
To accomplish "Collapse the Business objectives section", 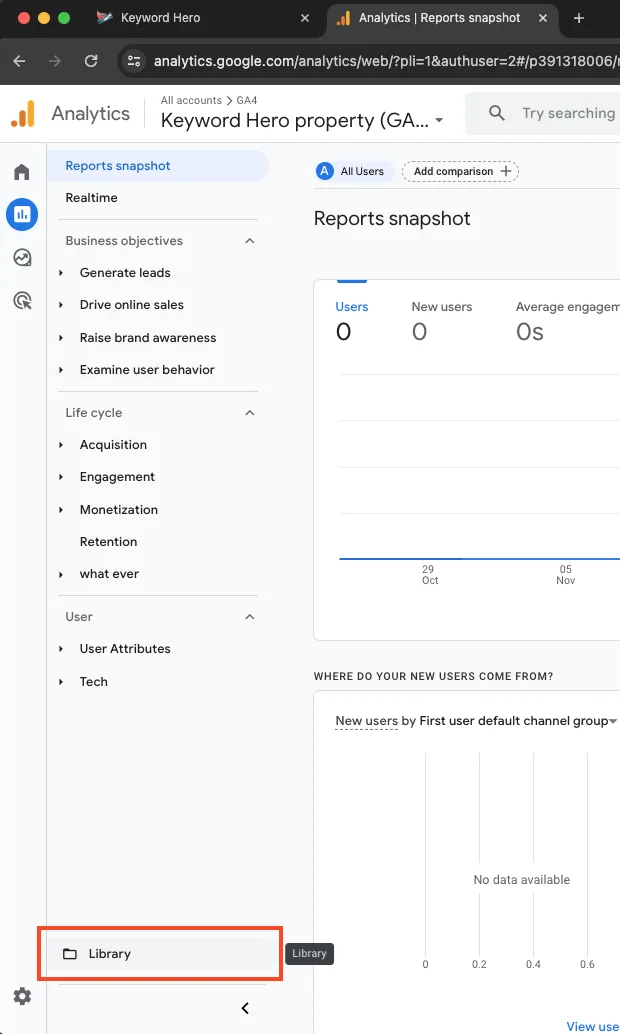I will point(249,241).
